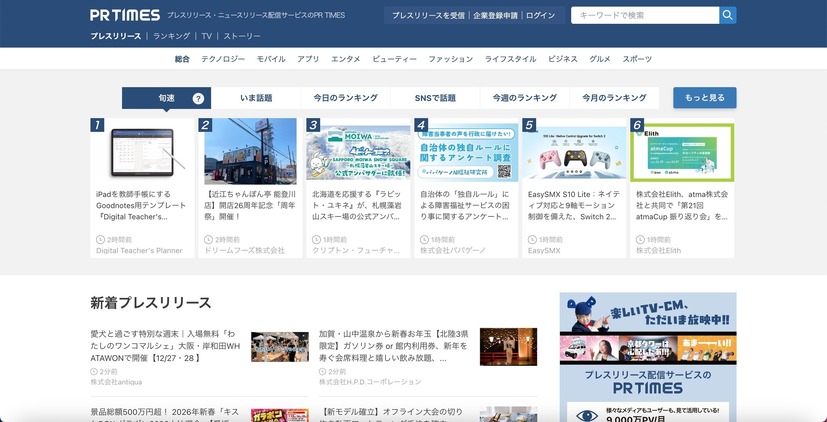Show the 今月のランキング tab
The image size is (827, 422).
[x=612, y=98]
